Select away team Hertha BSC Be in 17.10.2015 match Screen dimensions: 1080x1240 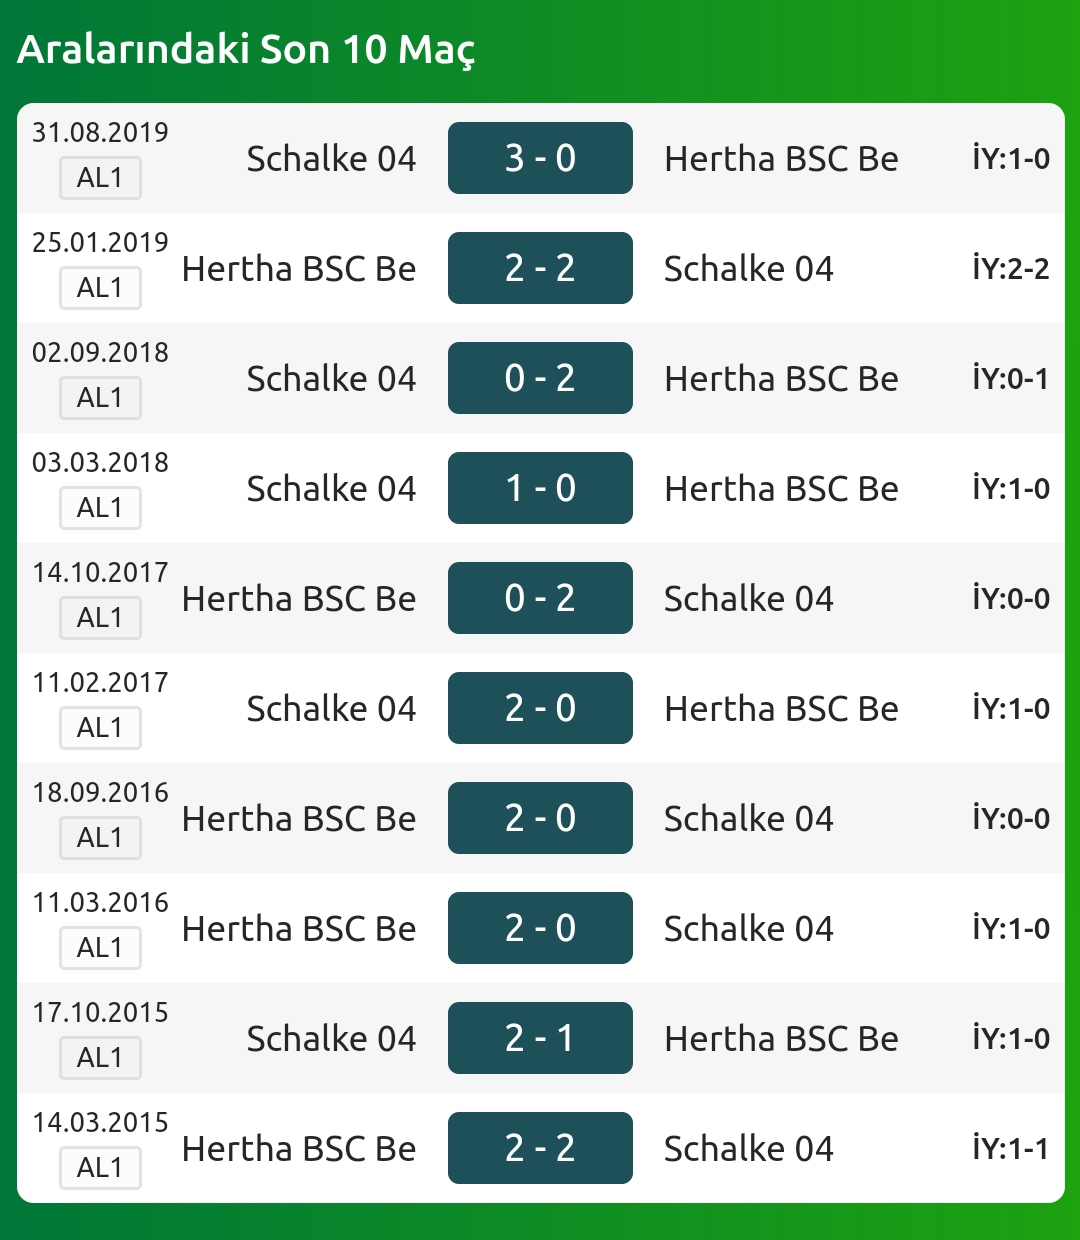781,1039
